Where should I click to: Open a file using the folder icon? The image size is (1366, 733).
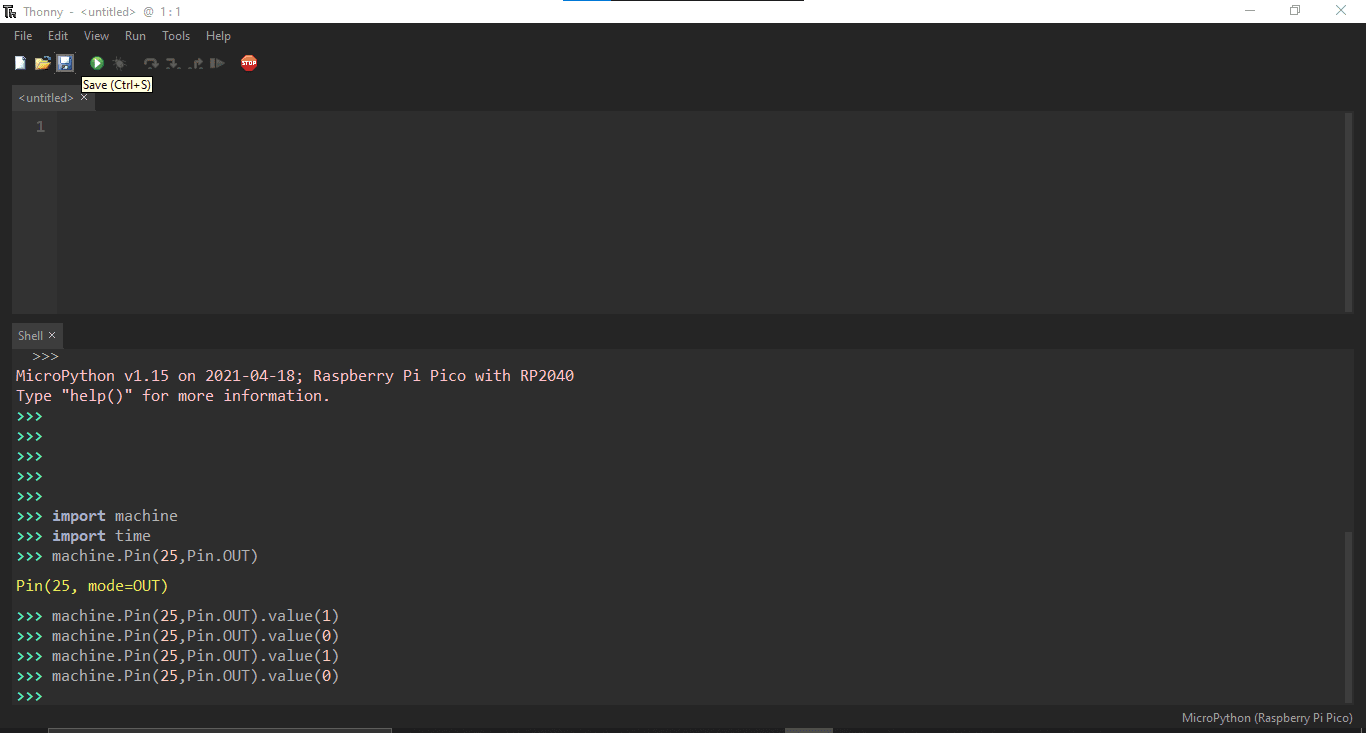click(42, 63)
